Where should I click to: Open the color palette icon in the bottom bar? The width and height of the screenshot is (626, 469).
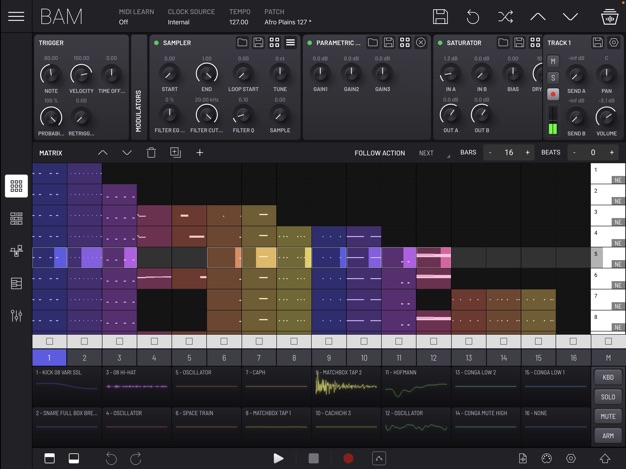(547, 458)
